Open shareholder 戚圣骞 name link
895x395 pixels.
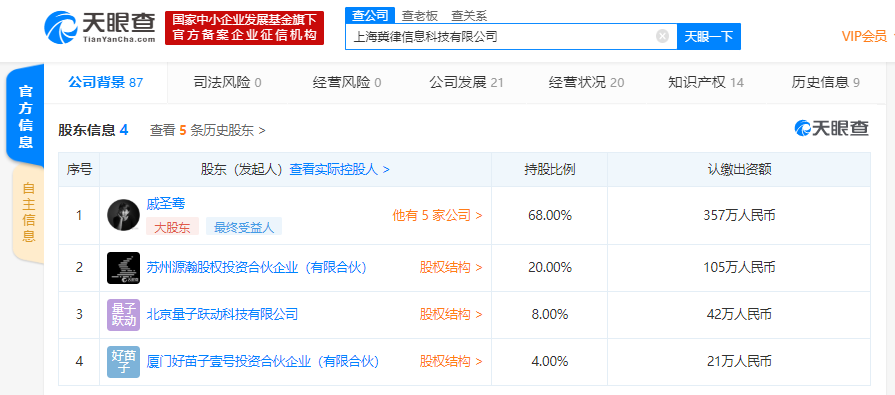[x=166, y=203]
